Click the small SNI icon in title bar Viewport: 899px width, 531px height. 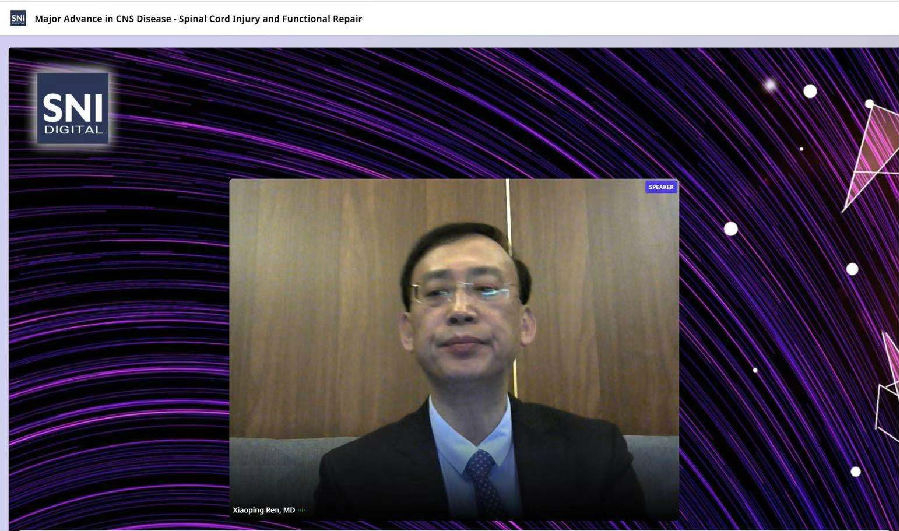[18, 19]
